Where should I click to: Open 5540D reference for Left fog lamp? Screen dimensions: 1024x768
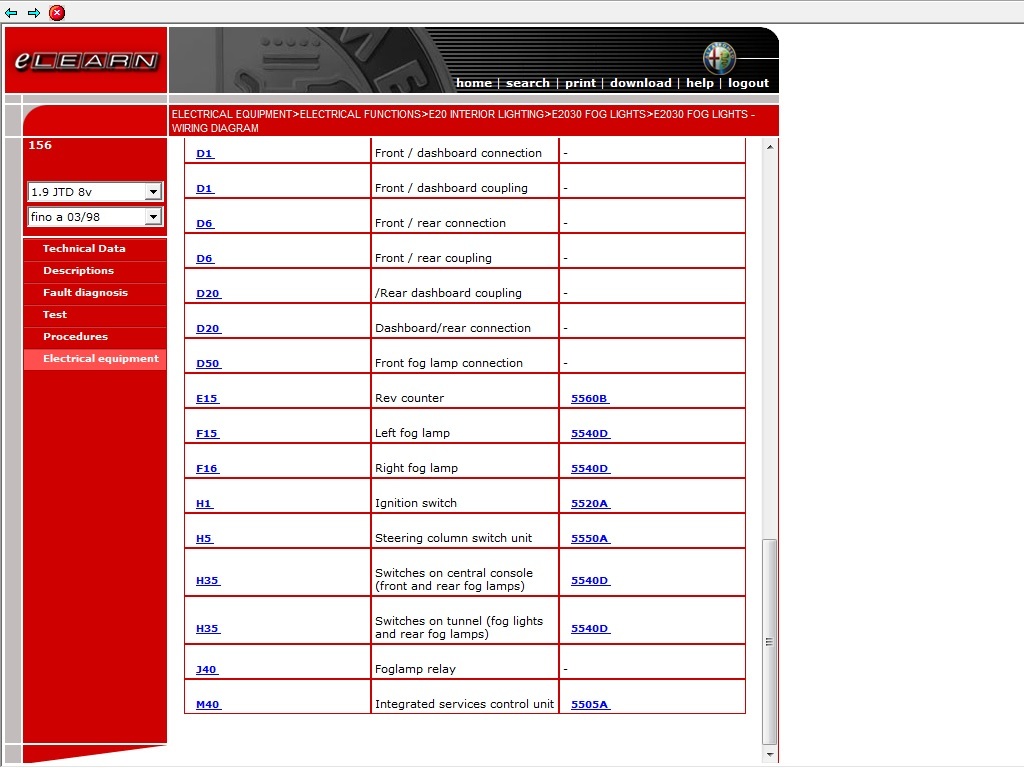590,434
